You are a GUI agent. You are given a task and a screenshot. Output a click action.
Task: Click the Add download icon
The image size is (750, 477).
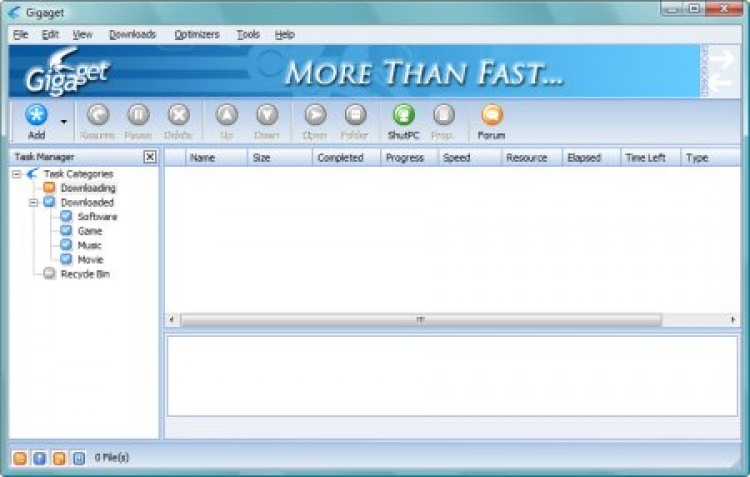coord(36,115)
